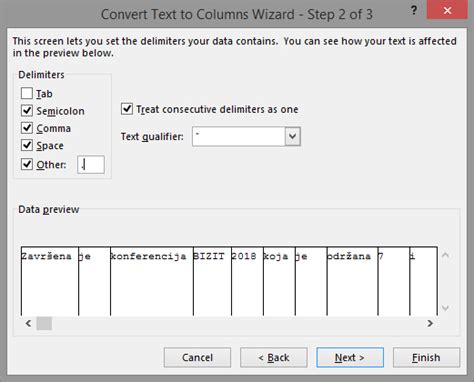The image size is (474, 382).
Task: Select the 'održana' preview column
Action: 352,281
